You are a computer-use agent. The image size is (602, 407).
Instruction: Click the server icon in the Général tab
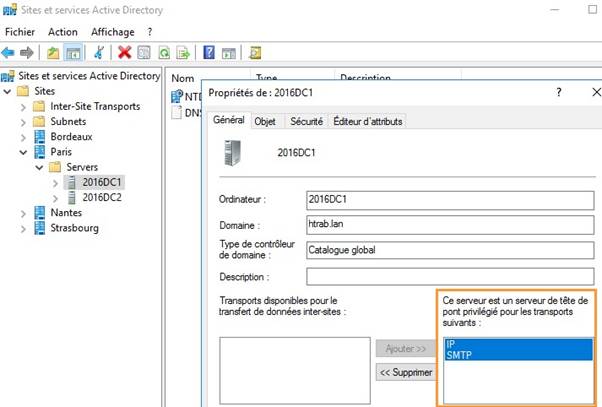(233, 153)
